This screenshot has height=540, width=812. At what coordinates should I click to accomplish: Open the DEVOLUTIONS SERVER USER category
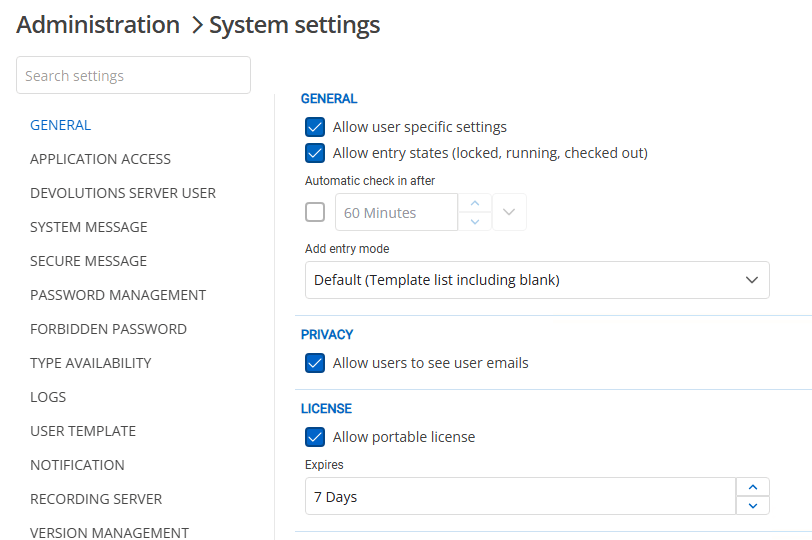coord(123,193)
